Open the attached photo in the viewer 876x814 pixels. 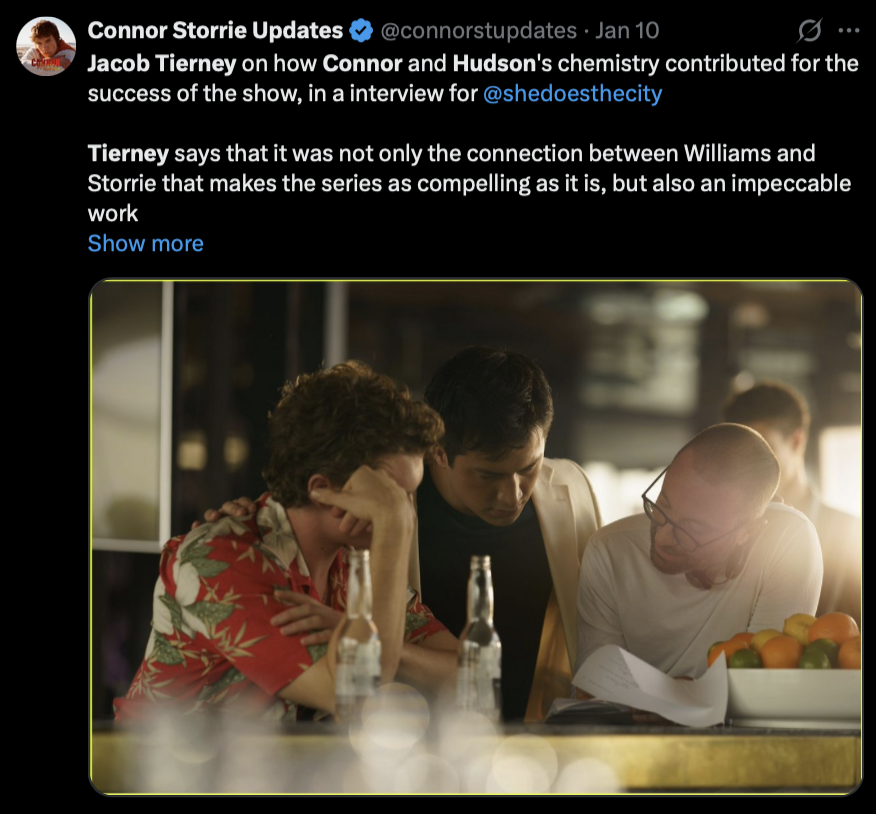(x=475, y=537)
